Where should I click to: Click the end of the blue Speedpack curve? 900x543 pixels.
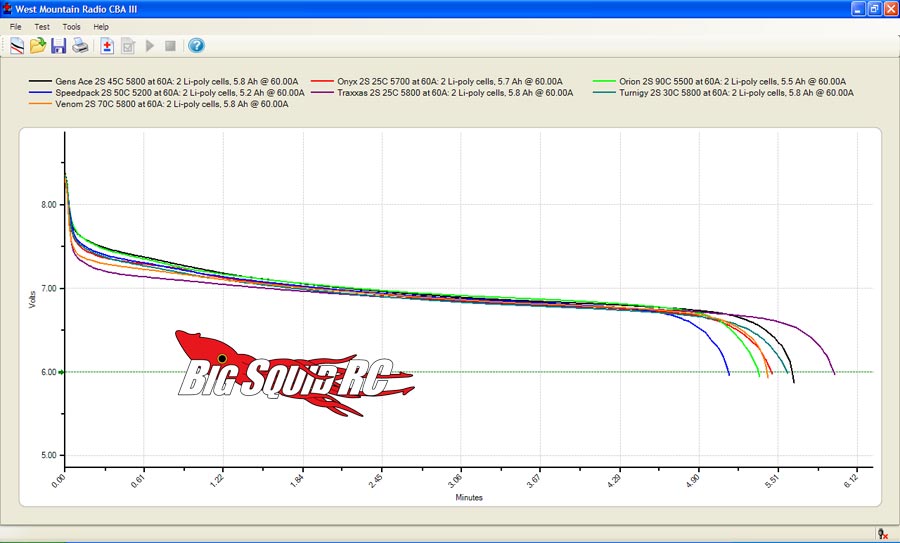[729, 374]
